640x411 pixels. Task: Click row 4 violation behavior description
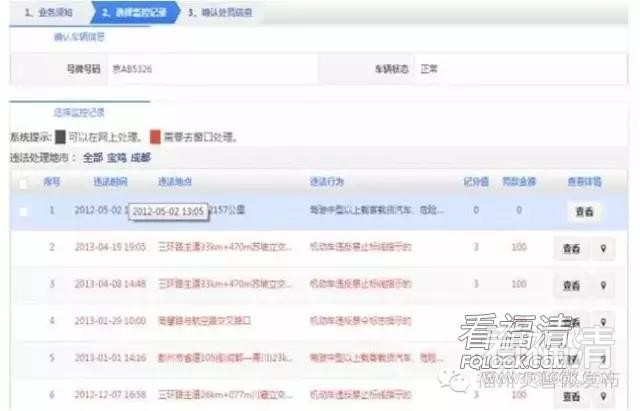click(x=360, y=321)
